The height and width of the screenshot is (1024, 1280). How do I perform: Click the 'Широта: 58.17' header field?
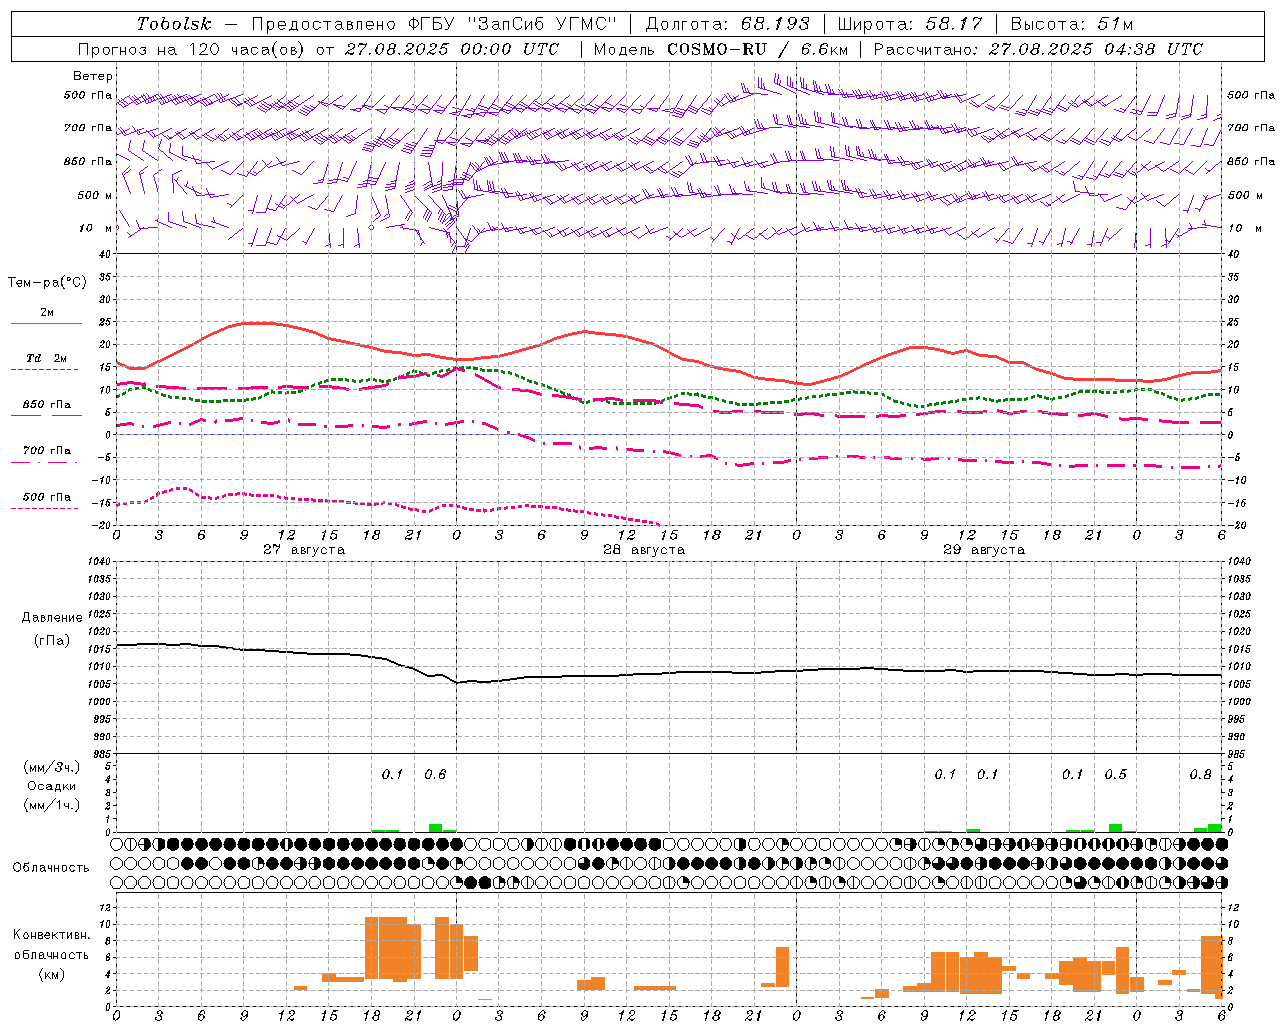point(910,24)
